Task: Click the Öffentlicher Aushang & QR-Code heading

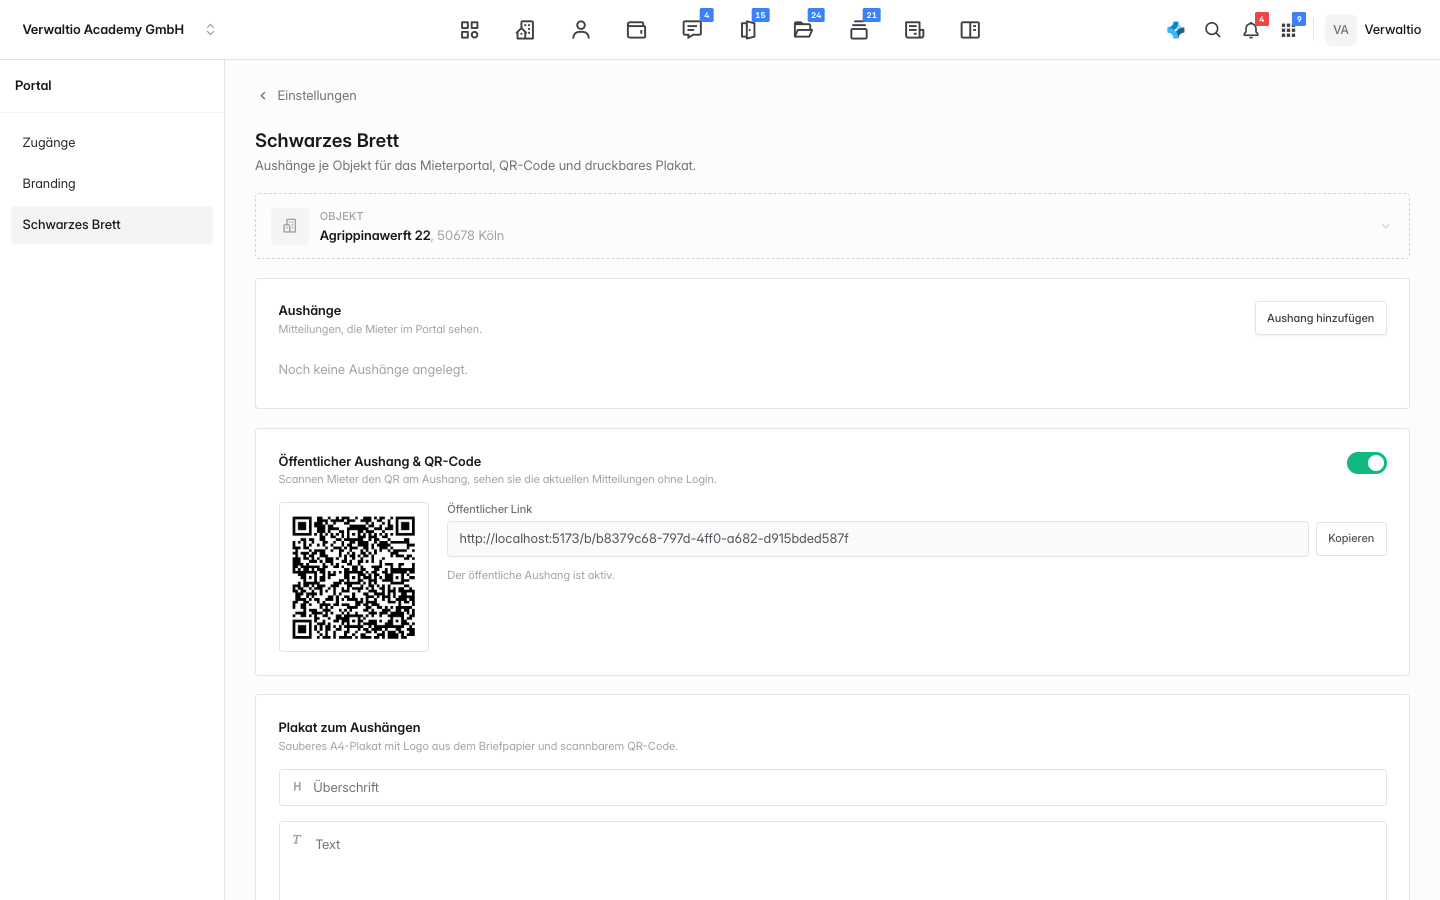Action: 380,462
